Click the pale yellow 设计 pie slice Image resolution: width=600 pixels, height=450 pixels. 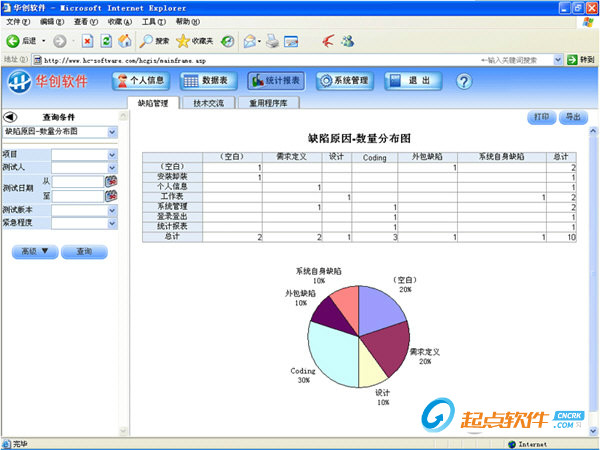370,369
